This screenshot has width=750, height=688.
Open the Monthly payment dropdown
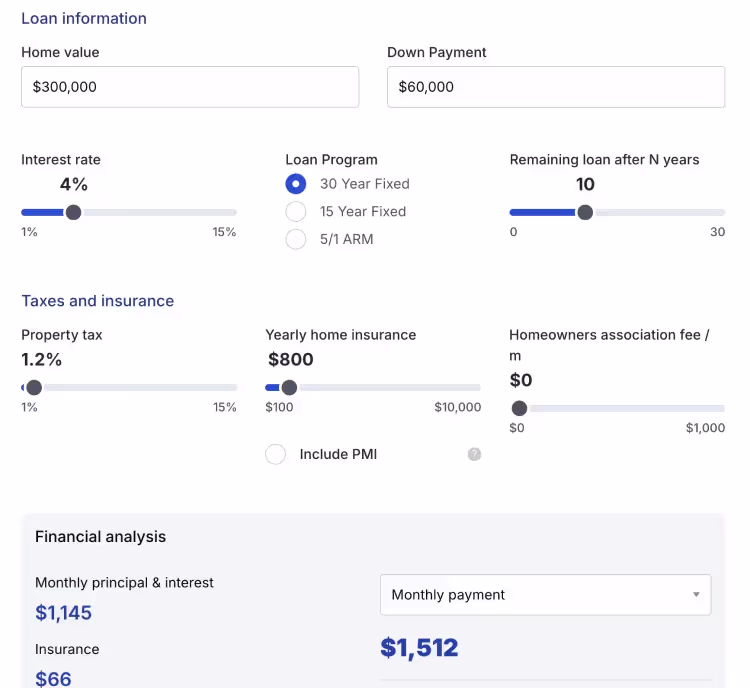(x=545, y=595)
